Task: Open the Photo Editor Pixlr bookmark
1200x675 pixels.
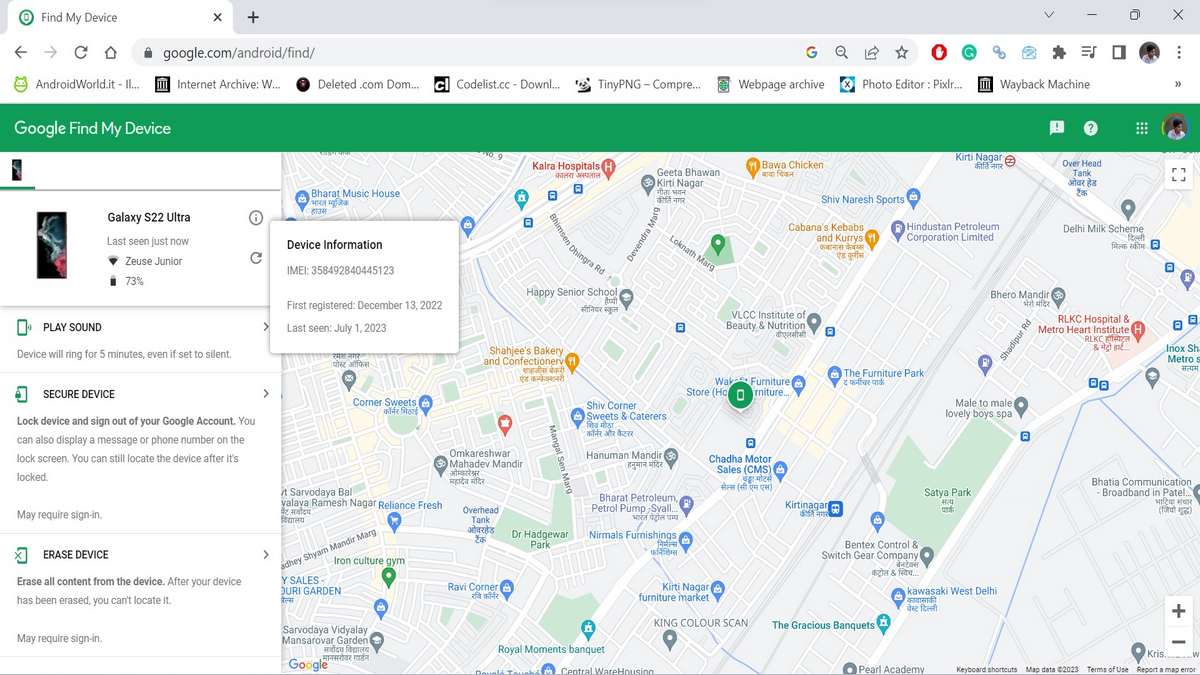Action: click(901, 84)
